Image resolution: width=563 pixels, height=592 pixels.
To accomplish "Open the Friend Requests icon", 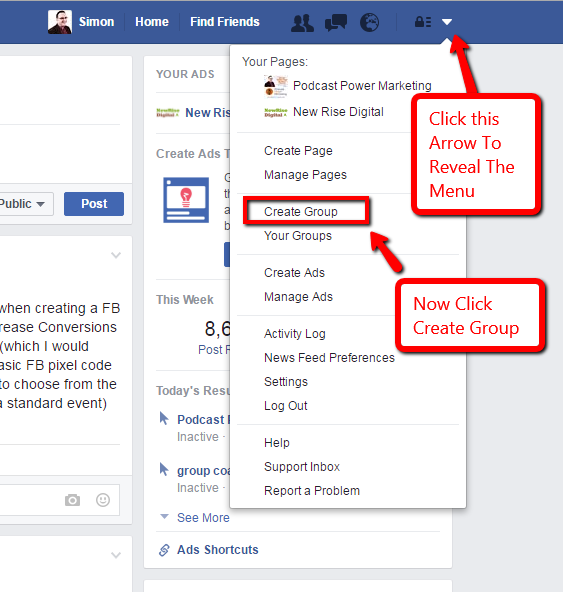I will pyautogui.click(x=302, y=23).
